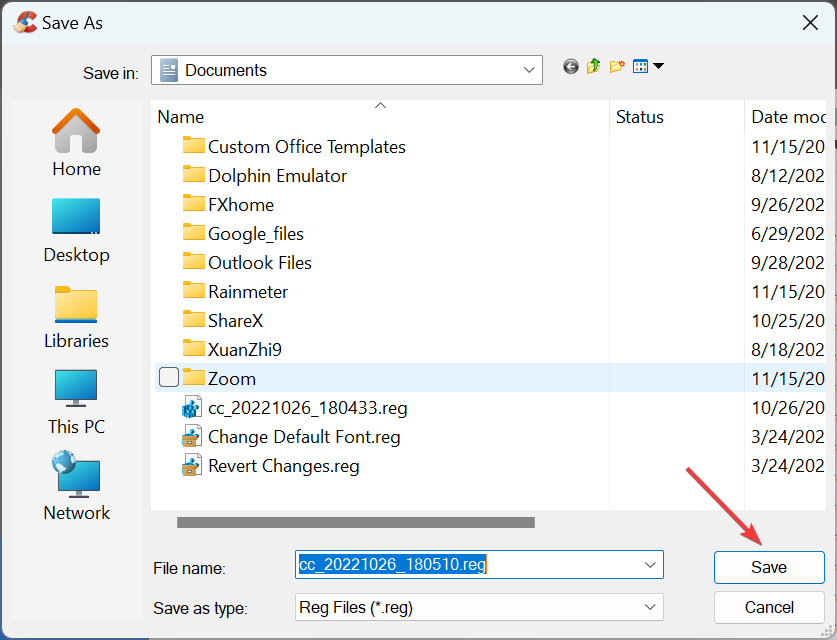Tick the checkbox beside Zoom folder
837x640 pixels.
tap(169, 377)
